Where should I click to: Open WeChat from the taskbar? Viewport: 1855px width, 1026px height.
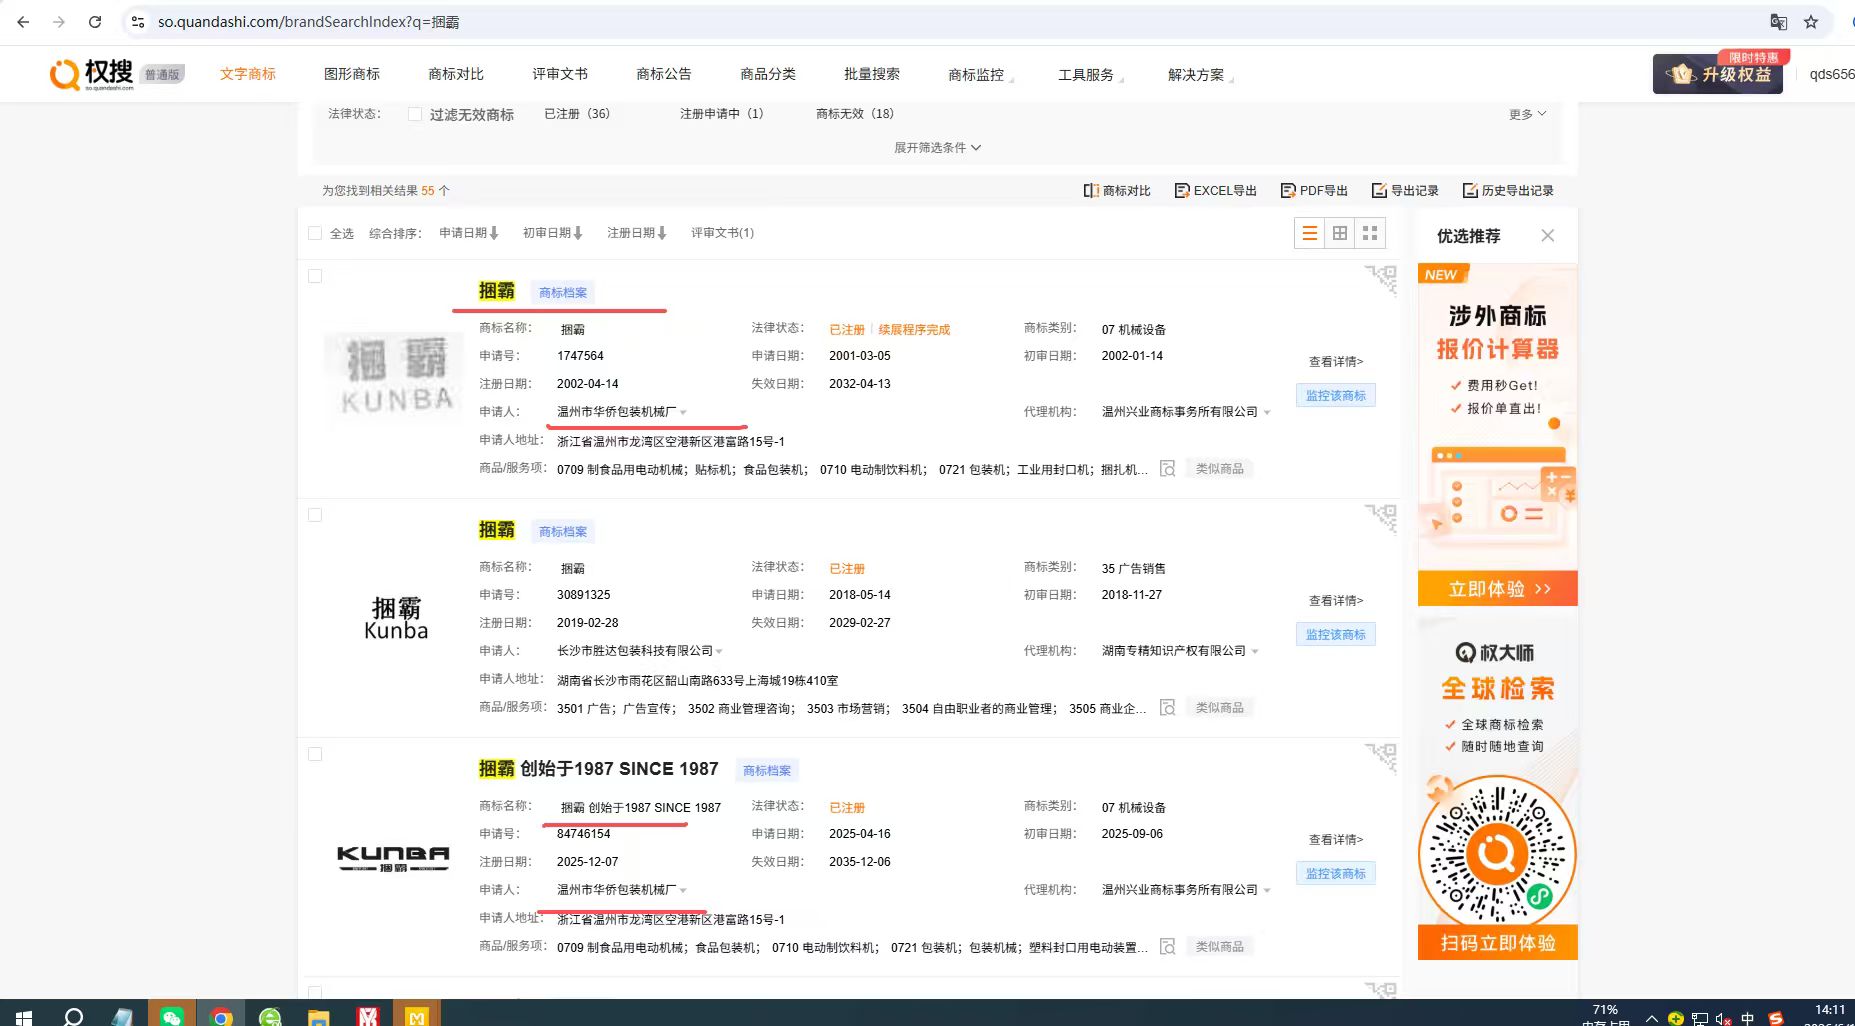tap(172, 1016)
